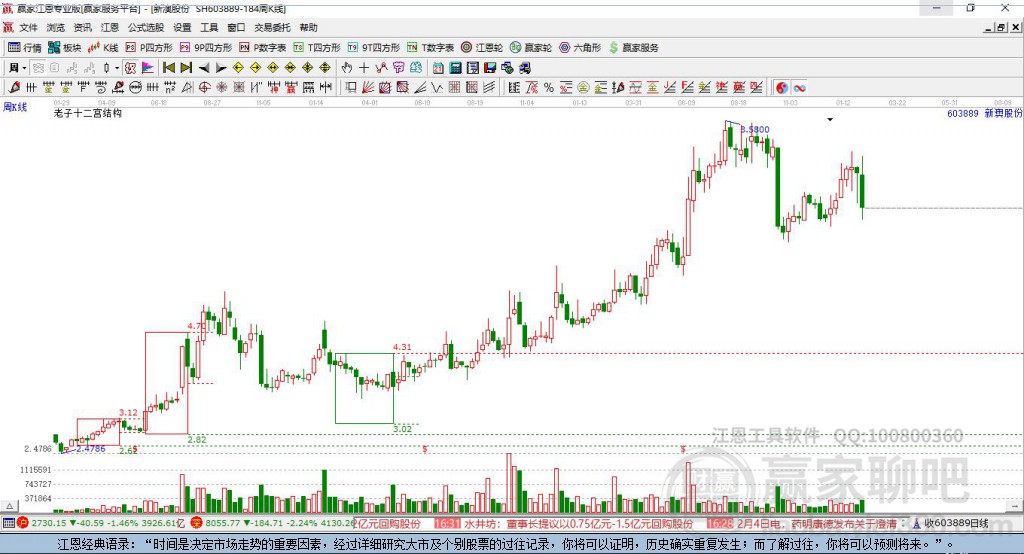Open the P四方形 square chart
The image size is (1024, 554).
pos(149,48)
